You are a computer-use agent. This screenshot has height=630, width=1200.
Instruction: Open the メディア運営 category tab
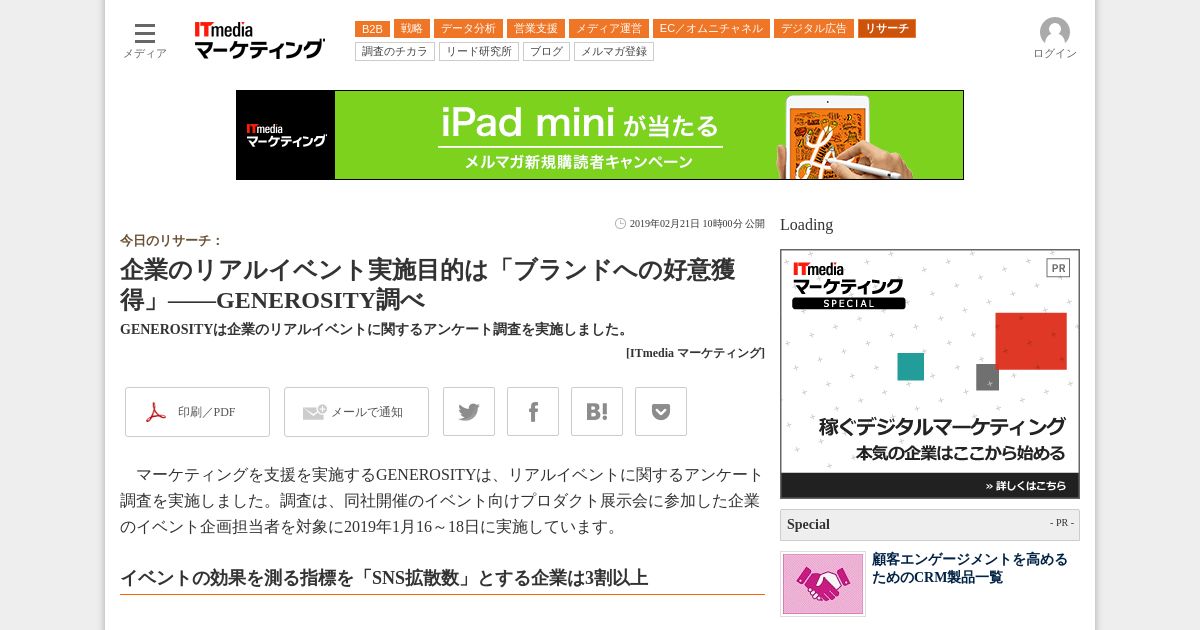click(609, 29)
